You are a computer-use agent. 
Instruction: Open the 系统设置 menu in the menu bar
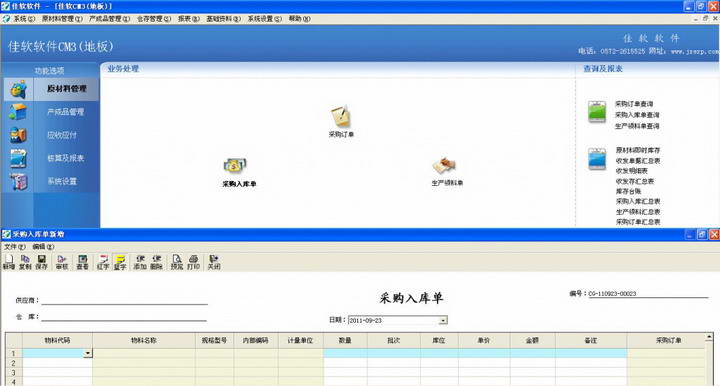point(264,19)
